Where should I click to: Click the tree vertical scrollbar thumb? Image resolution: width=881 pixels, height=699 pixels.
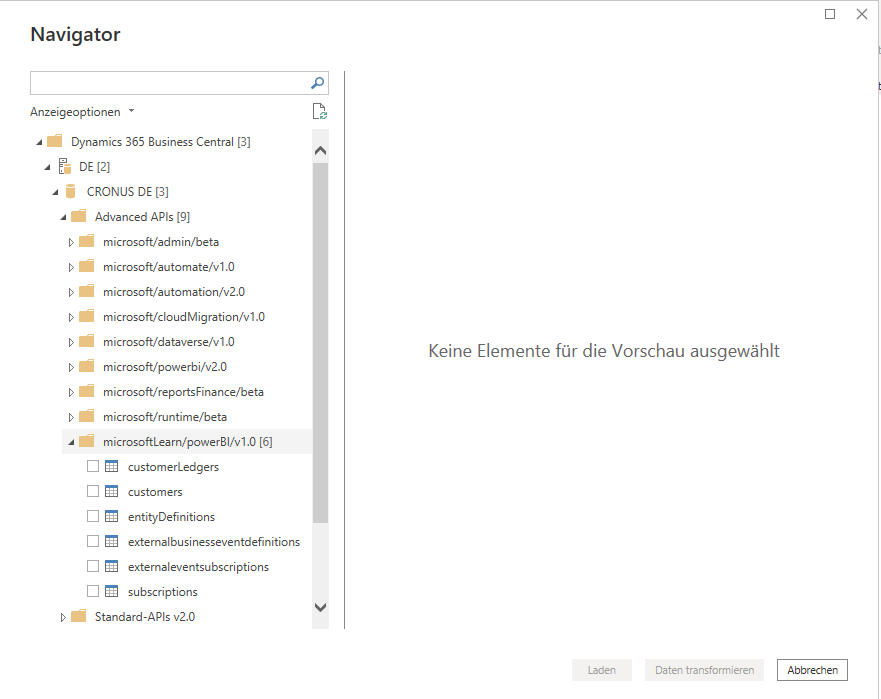[320, 343]
